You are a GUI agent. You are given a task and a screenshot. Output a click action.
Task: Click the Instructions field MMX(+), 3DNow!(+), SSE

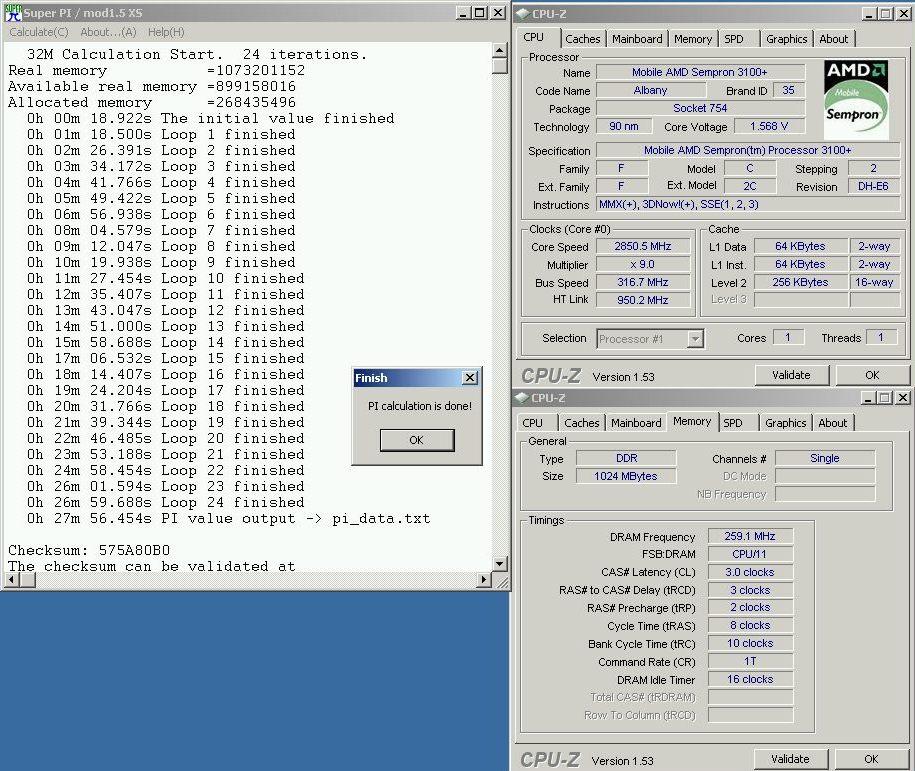[x=748, y=204]
